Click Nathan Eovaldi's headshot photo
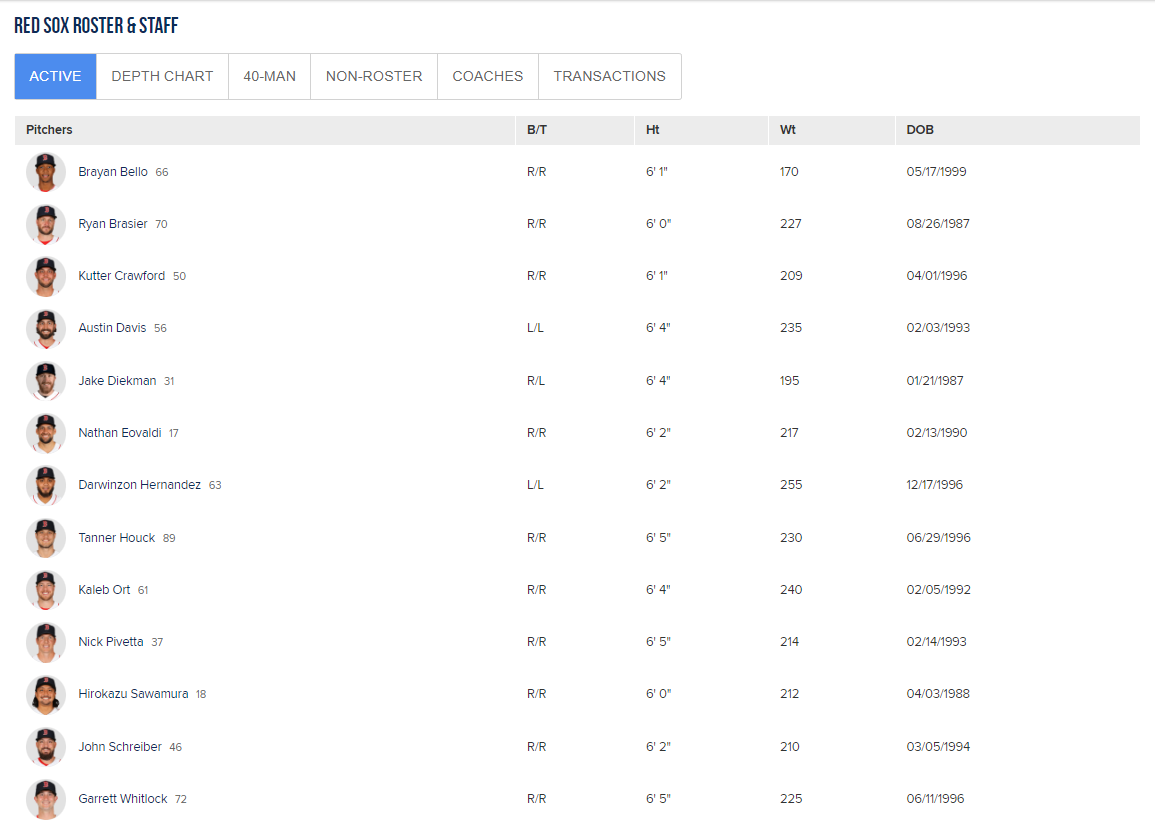1155x831 pixels. coord(46,433)
